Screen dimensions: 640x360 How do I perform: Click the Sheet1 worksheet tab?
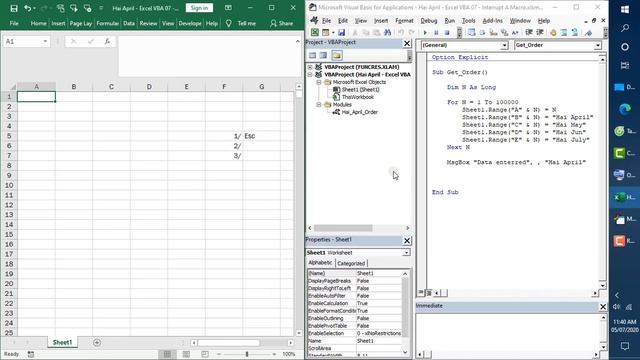tap(62, 342)
